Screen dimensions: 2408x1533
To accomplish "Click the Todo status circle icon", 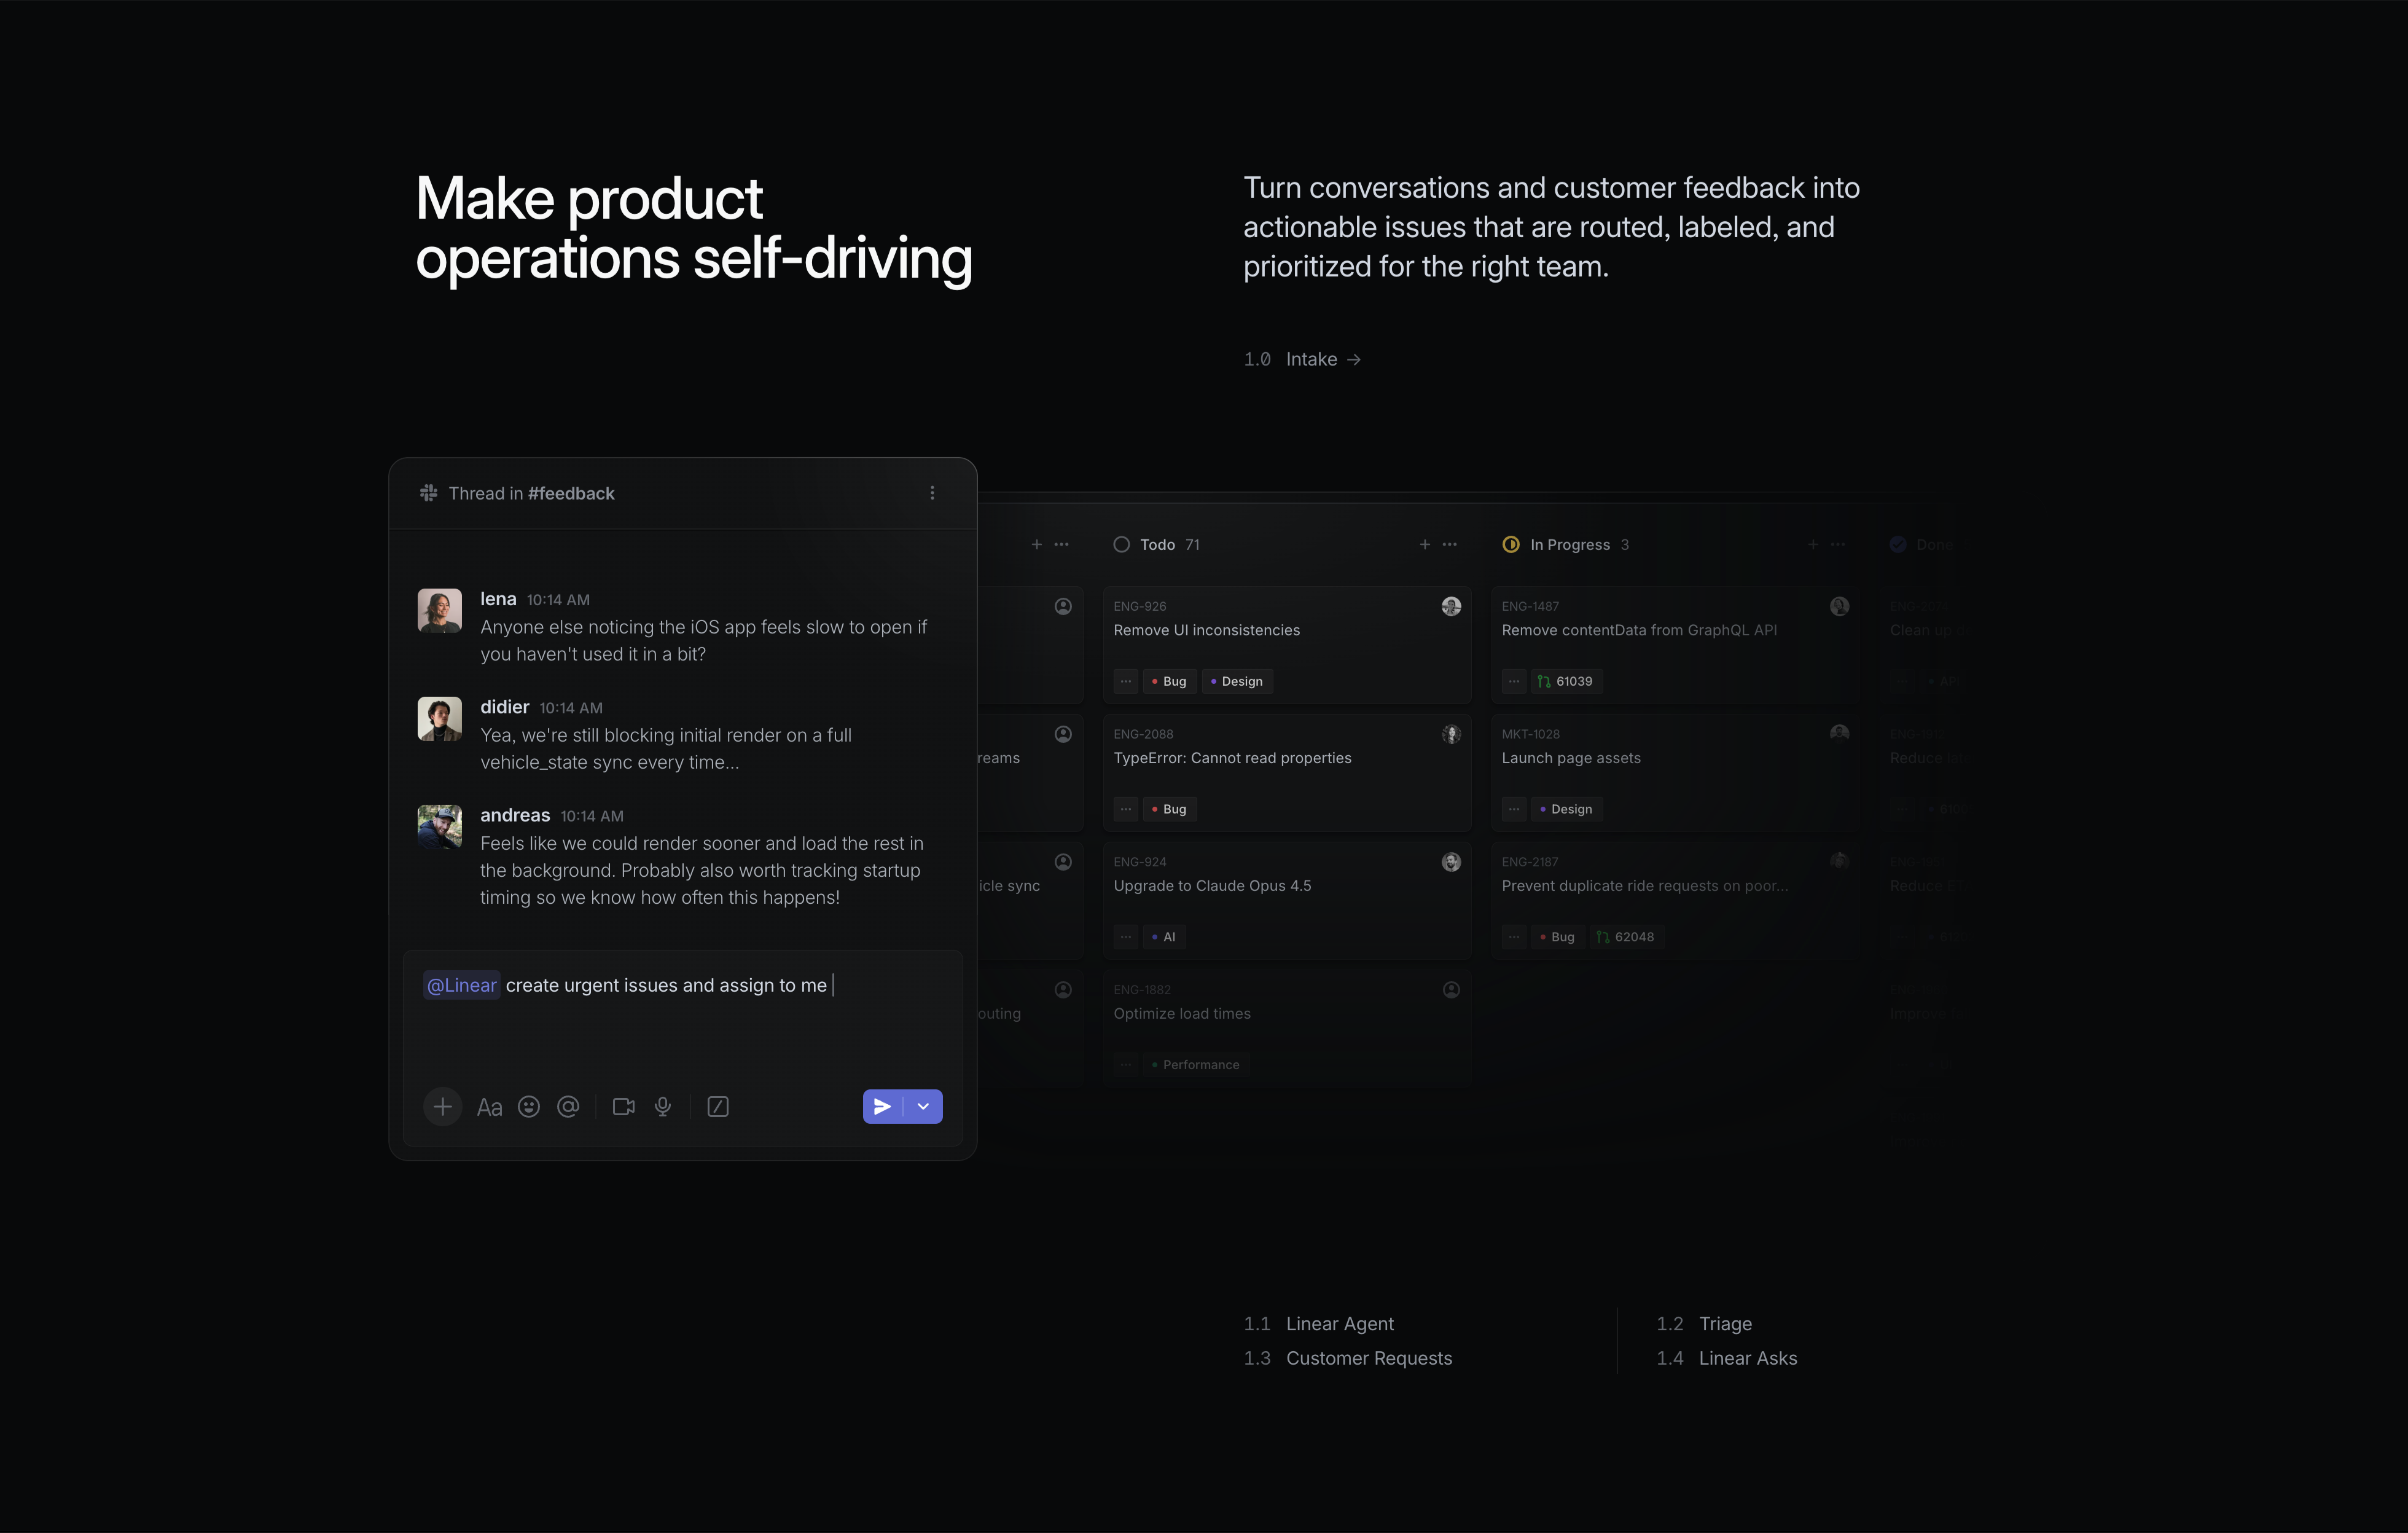I will coord(1122,544).
